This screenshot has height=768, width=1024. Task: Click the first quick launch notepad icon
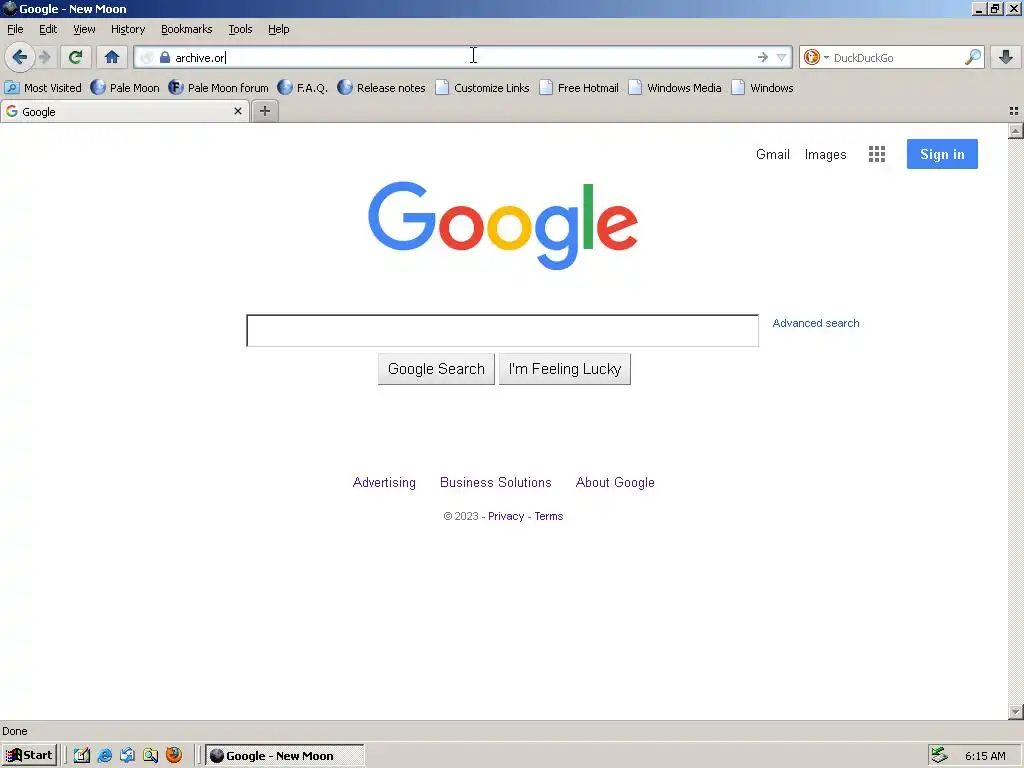[x=82, y=756]
